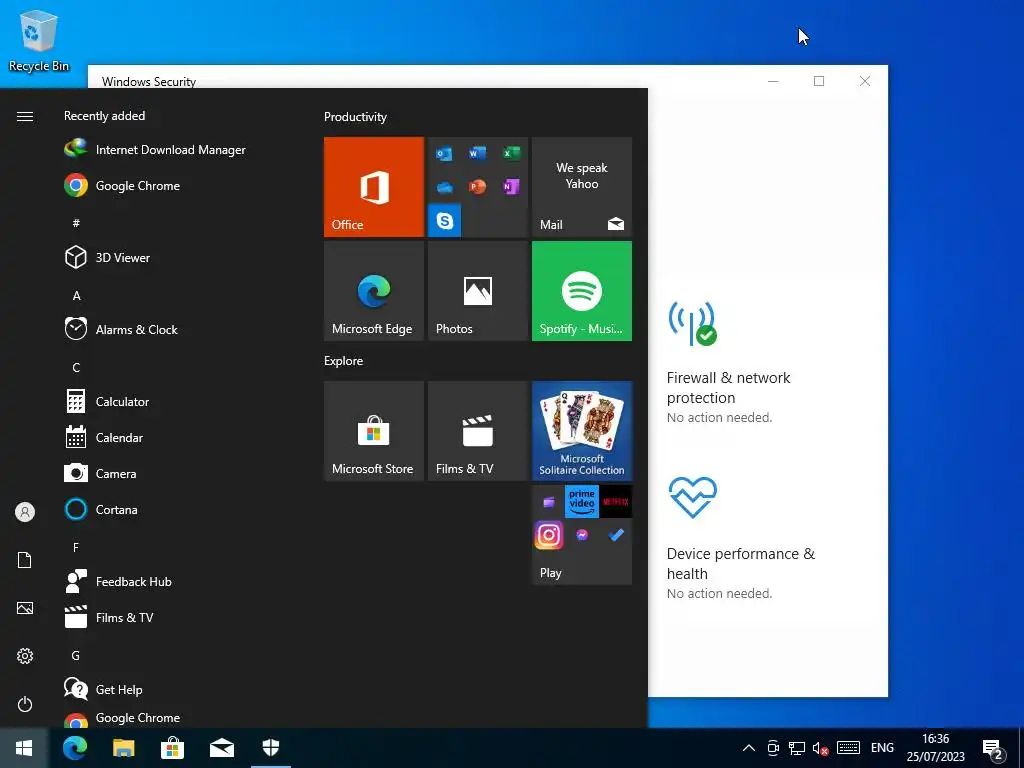This screenshot has height=768, width=1024.
Task: Launch the Microsoft Edge tile
Action: (x=374, y=291)
